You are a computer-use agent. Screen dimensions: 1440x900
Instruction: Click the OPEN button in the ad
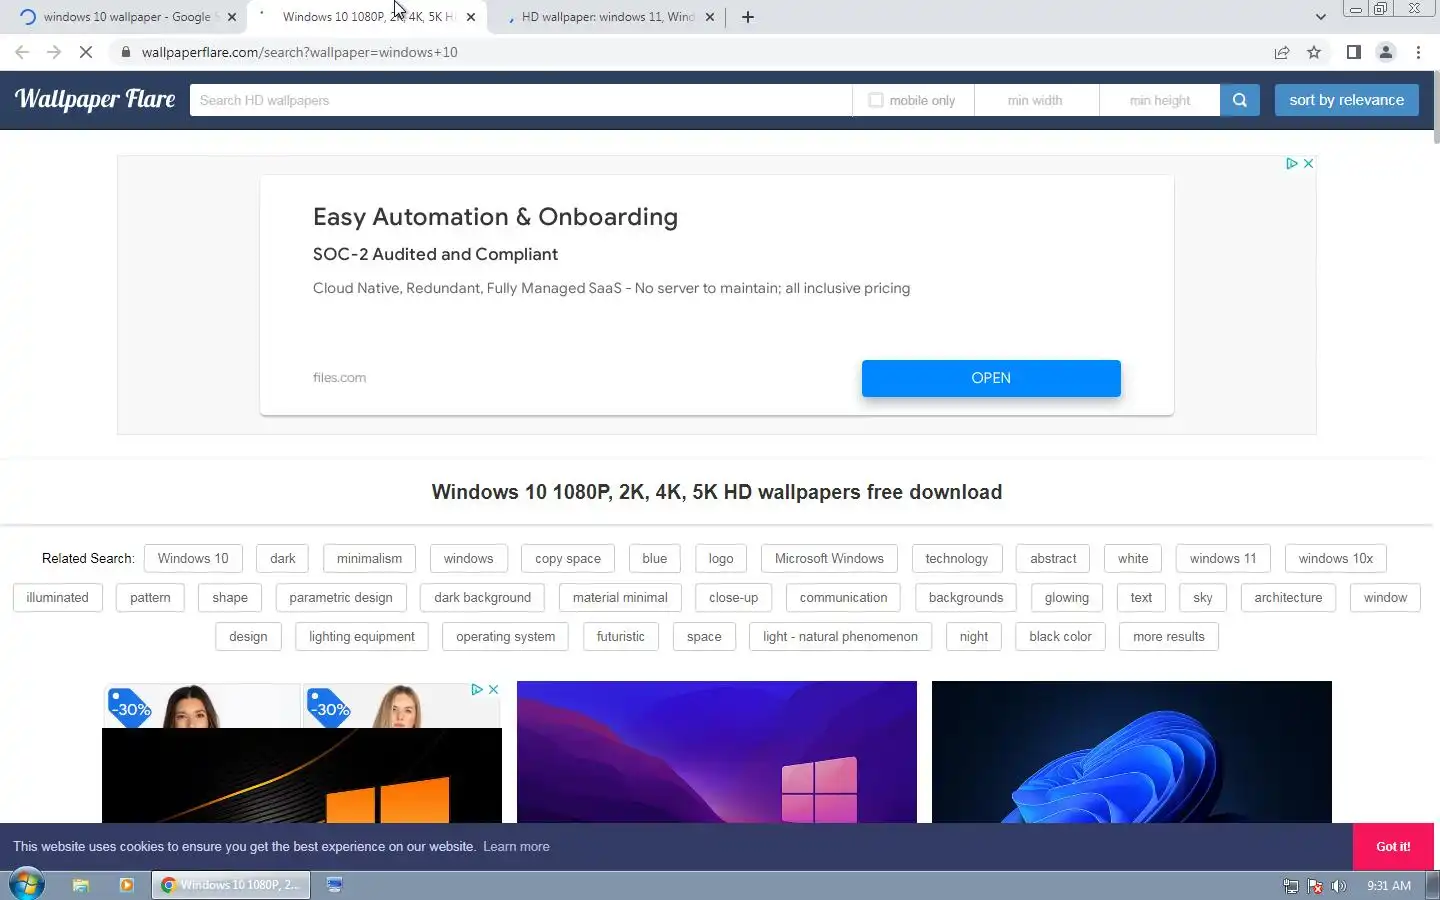[991, 378]
